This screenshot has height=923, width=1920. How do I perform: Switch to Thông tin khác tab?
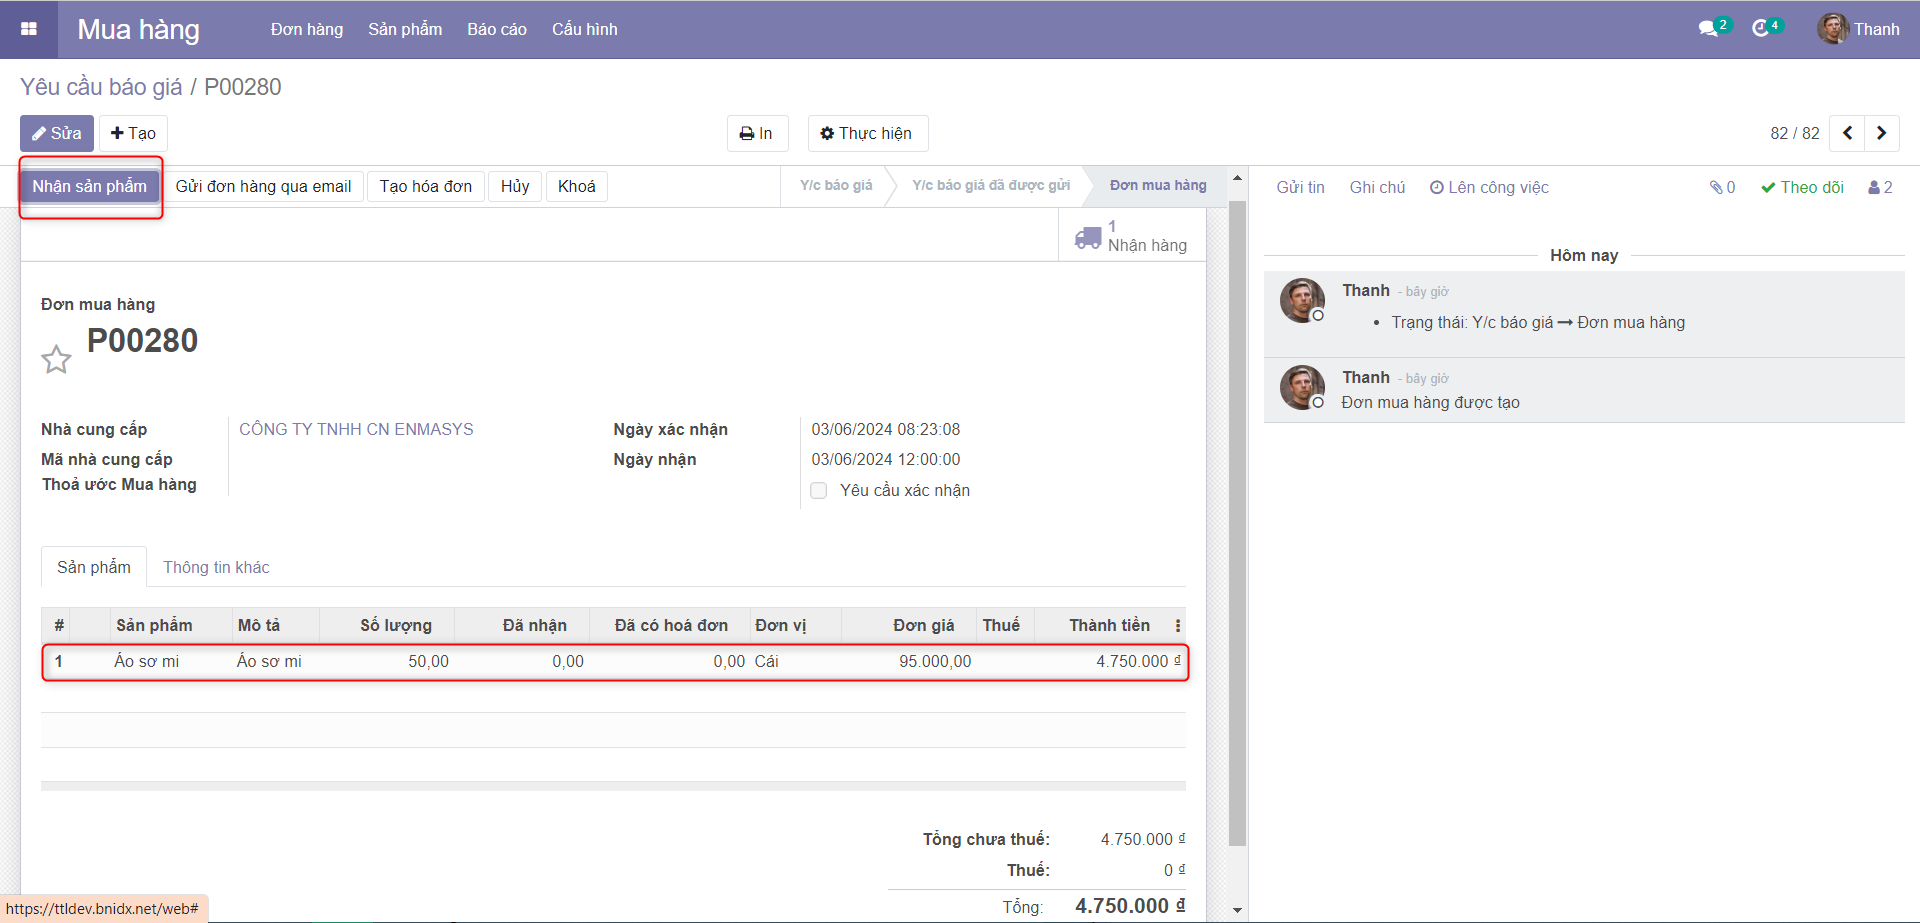click(216, 567)
